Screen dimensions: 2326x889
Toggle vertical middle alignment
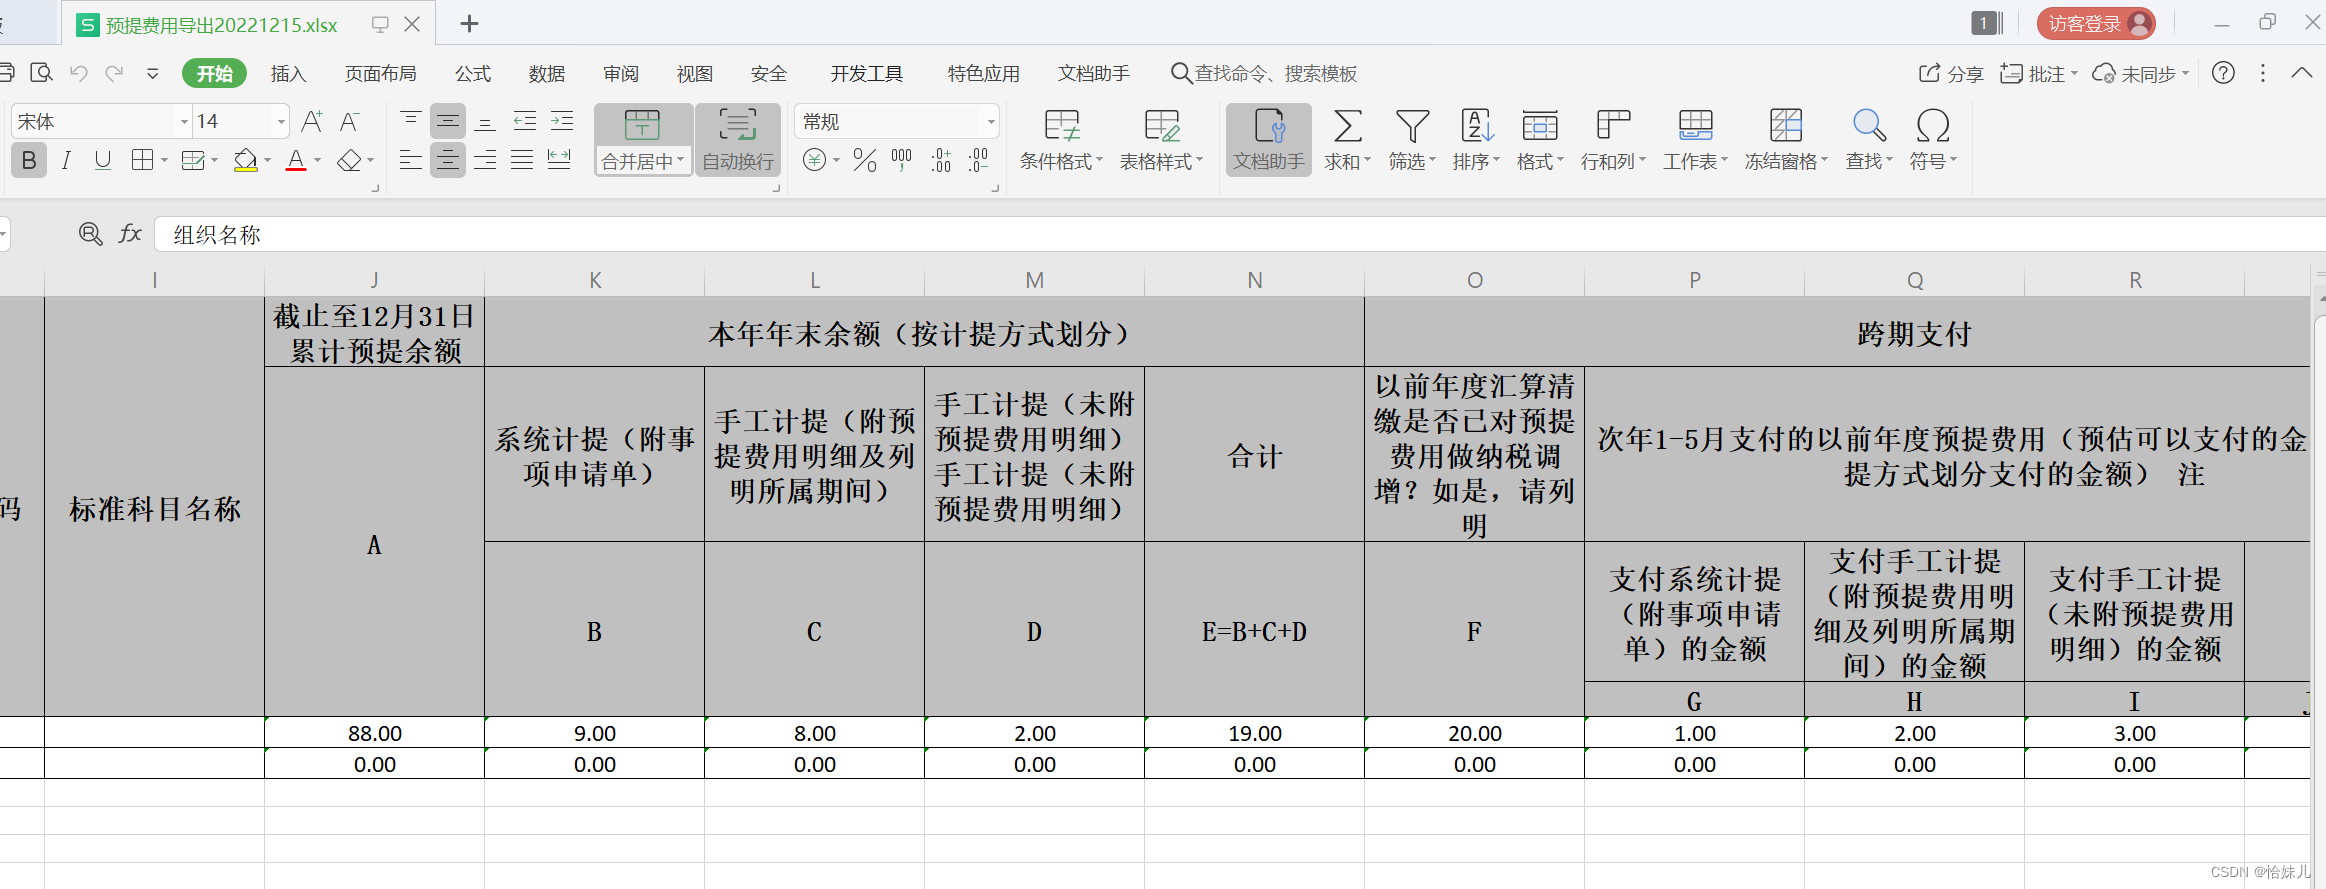point(448,122)
